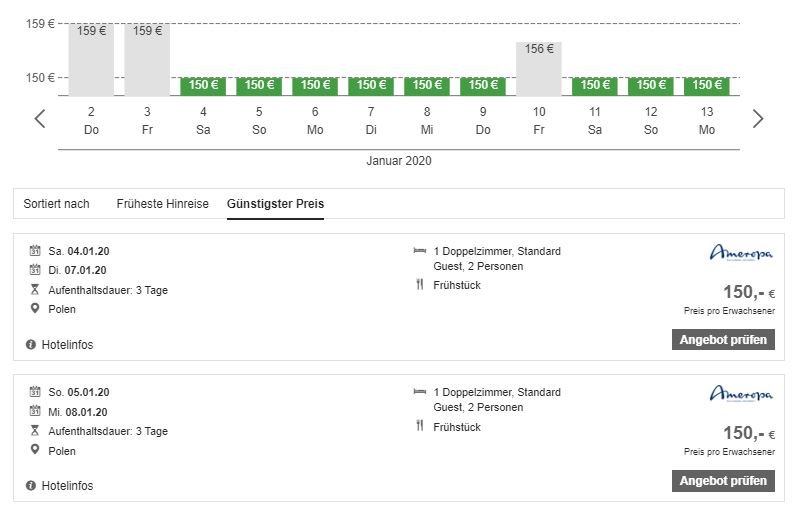
Task: Click the right arrow to show later dates
Action: coord(757,119)
